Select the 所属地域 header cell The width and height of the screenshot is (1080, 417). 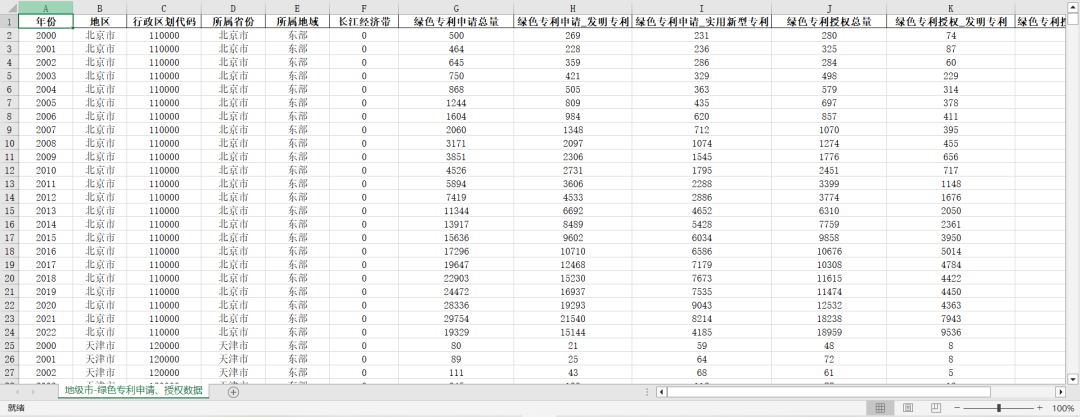297,21
